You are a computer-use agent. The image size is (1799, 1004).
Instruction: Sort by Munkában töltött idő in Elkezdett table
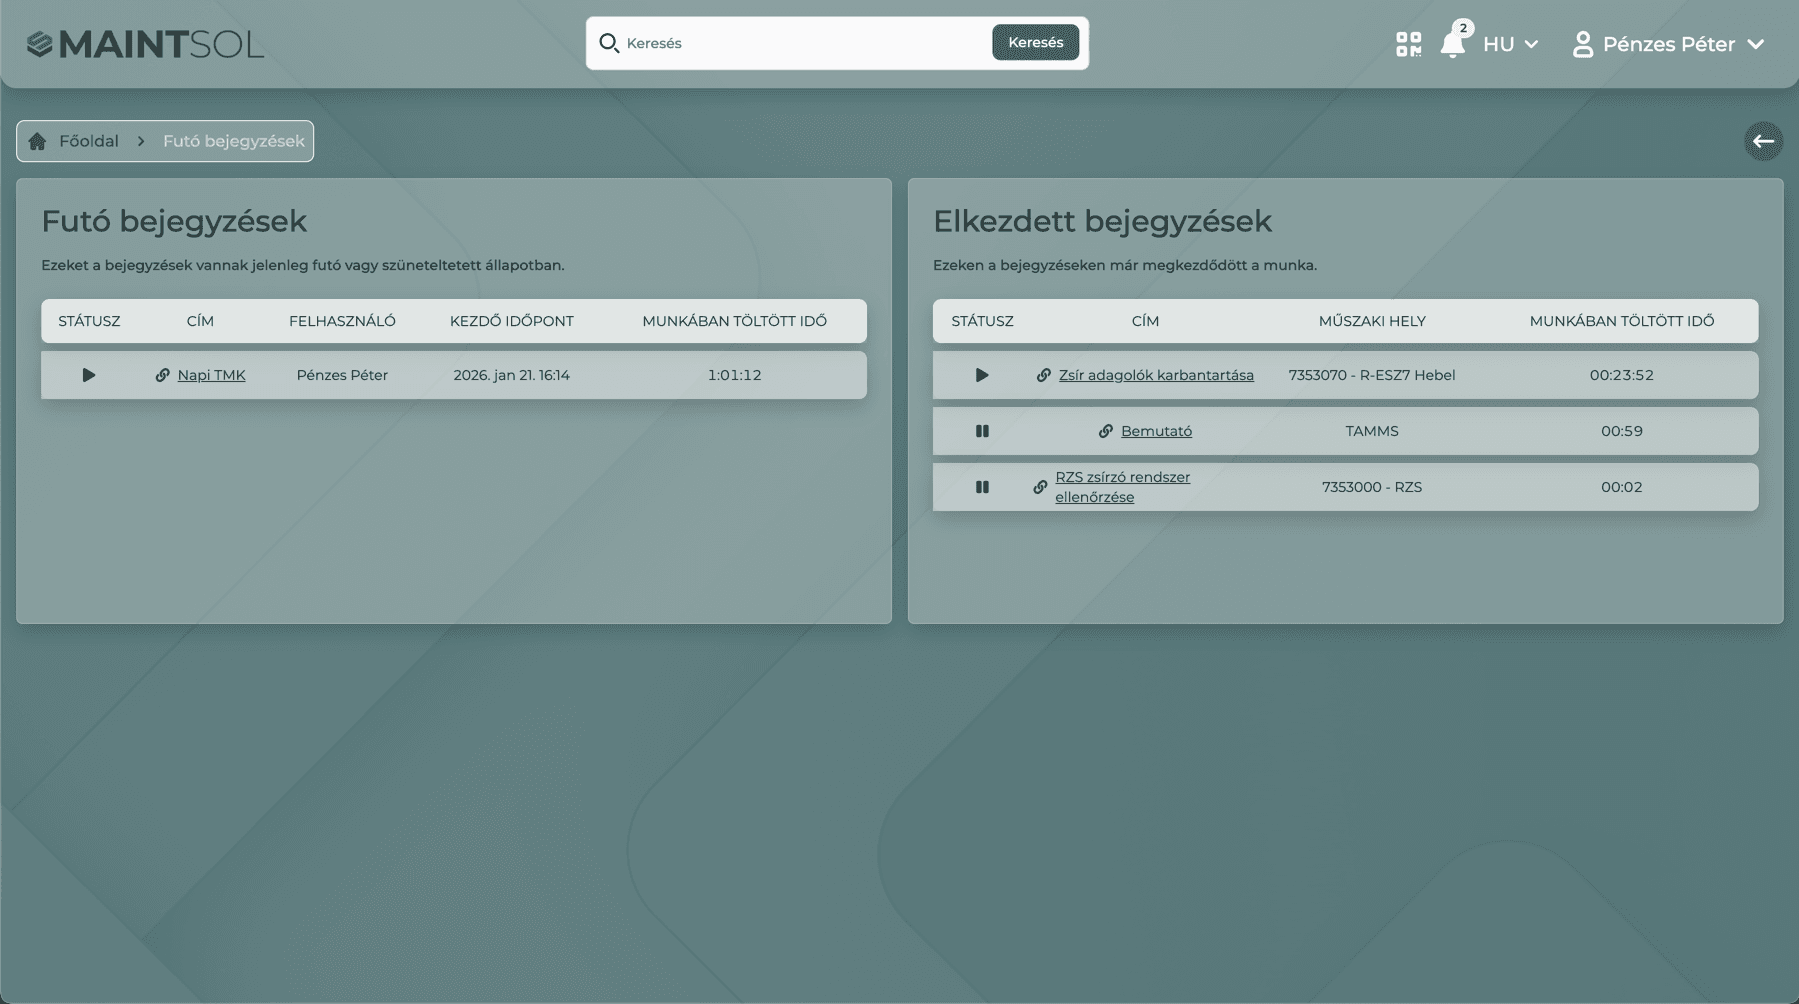(x=1621, y=321)
